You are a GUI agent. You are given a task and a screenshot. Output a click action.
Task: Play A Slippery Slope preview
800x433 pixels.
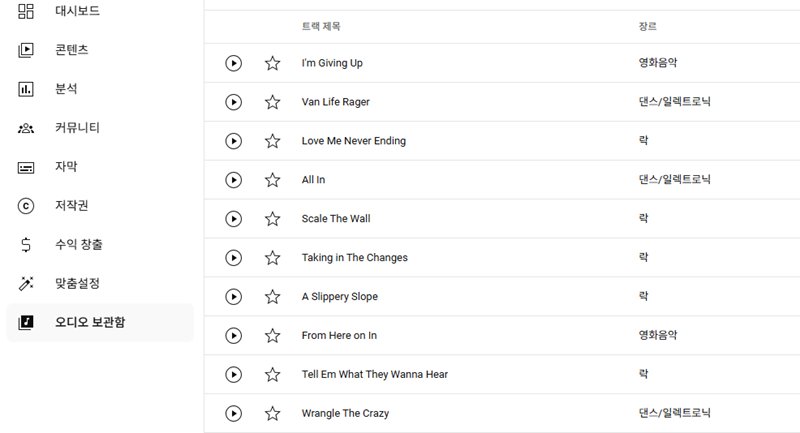point(234,297)
